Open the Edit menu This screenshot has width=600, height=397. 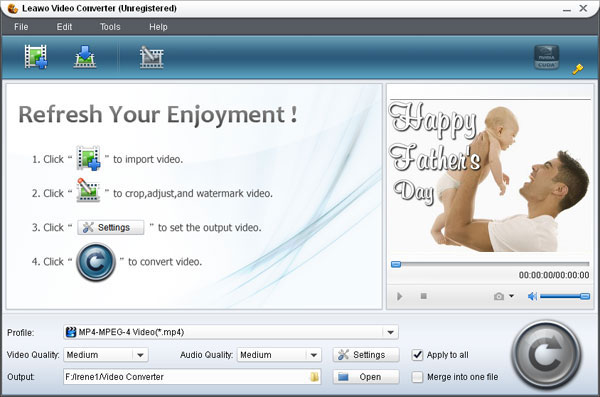tap(64, 27)
